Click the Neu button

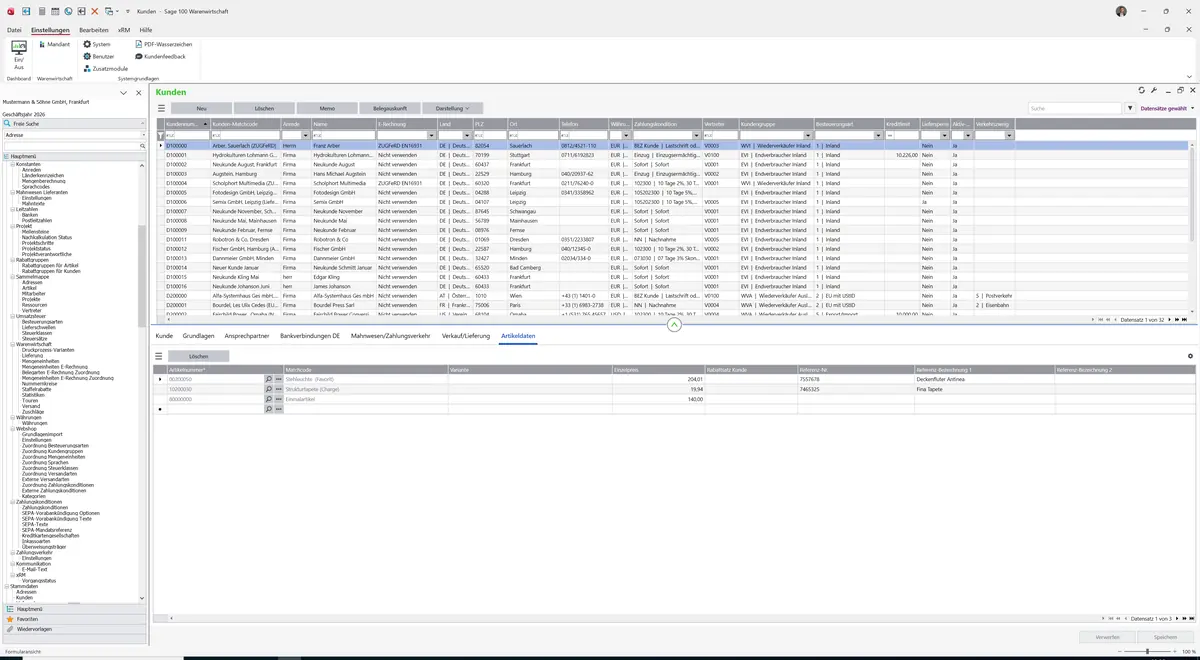point(201,108)
